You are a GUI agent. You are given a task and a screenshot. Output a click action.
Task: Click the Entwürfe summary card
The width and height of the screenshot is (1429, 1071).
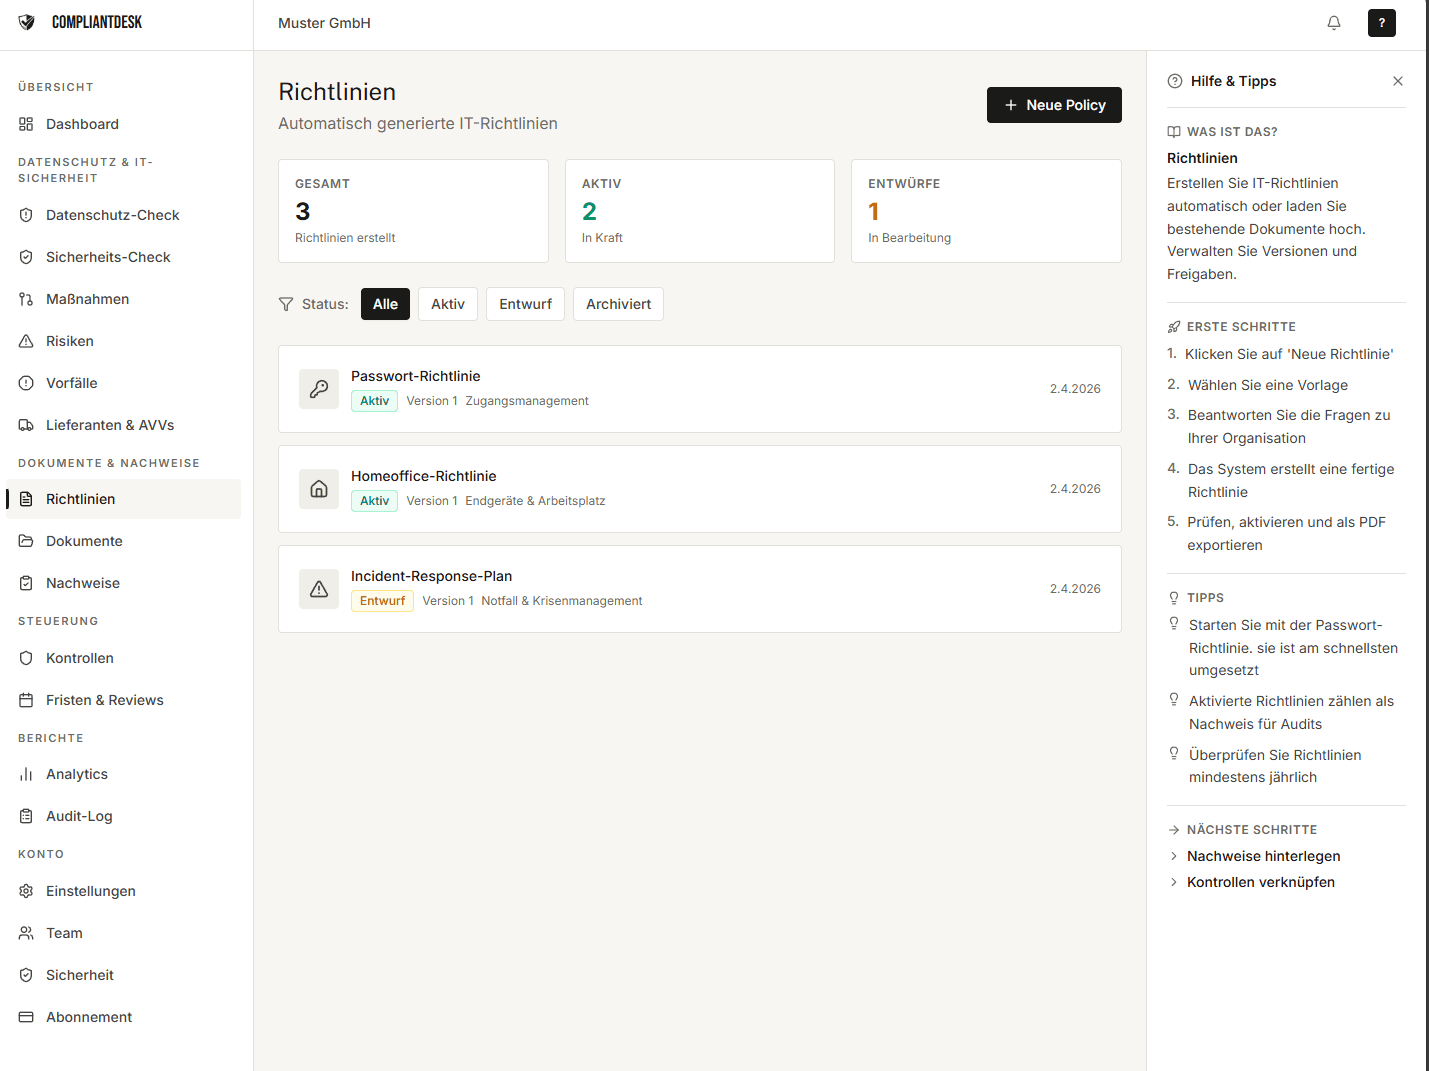point(985,211)
